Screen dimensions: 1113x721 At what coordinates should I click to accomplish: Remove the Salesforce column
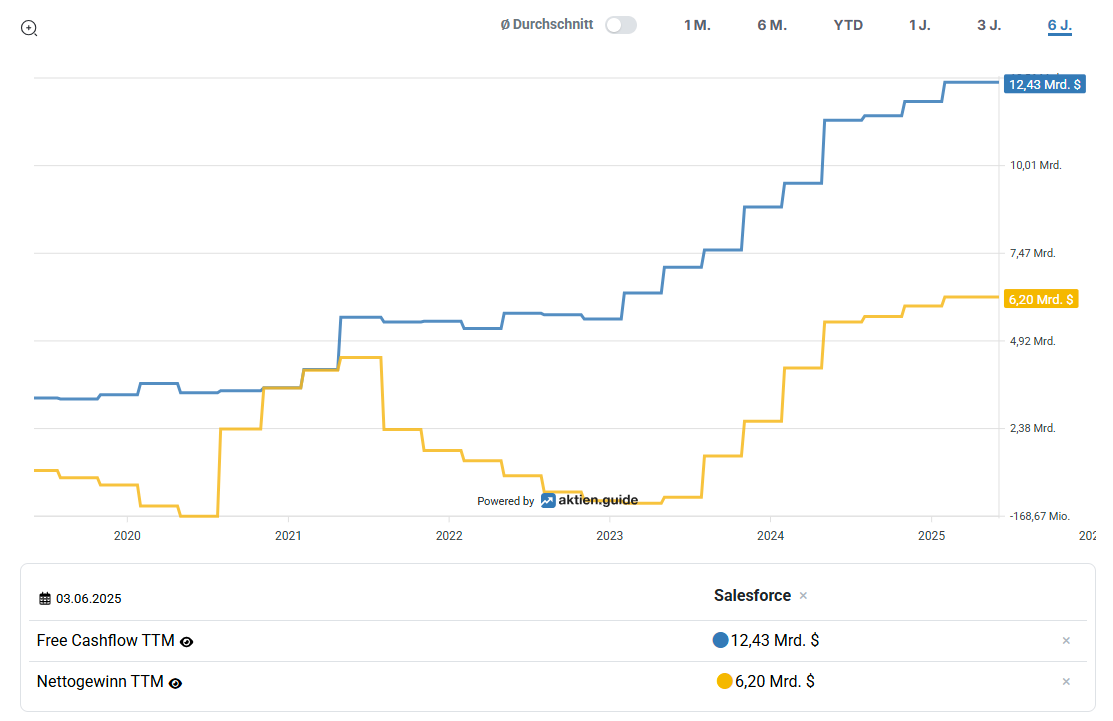[x=804, y=595]
